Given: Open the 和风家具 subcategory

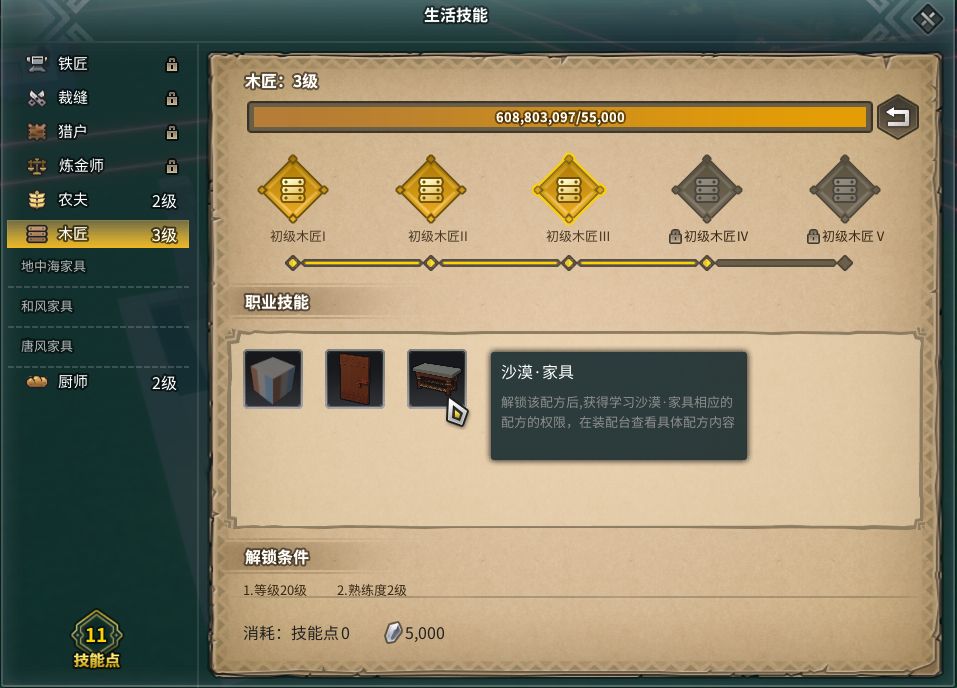Looking at the screenshot, I should click(x=98, y=306).
